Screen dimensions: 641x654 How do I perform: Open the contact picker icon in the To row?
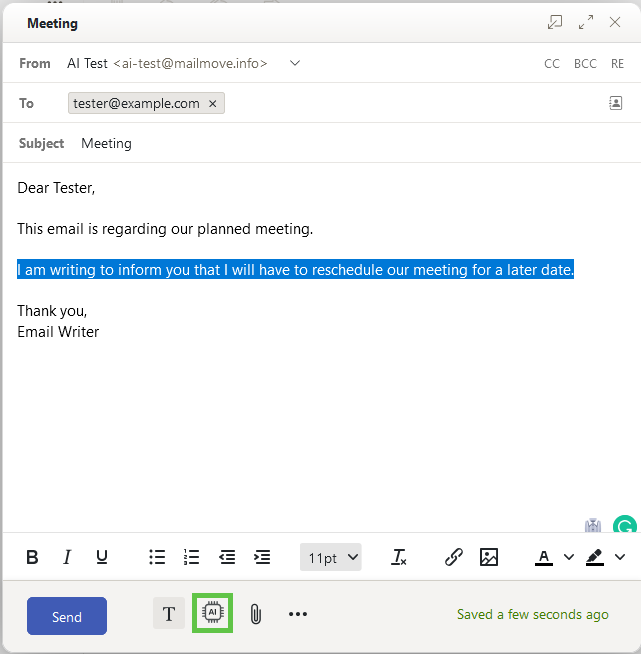616,103
